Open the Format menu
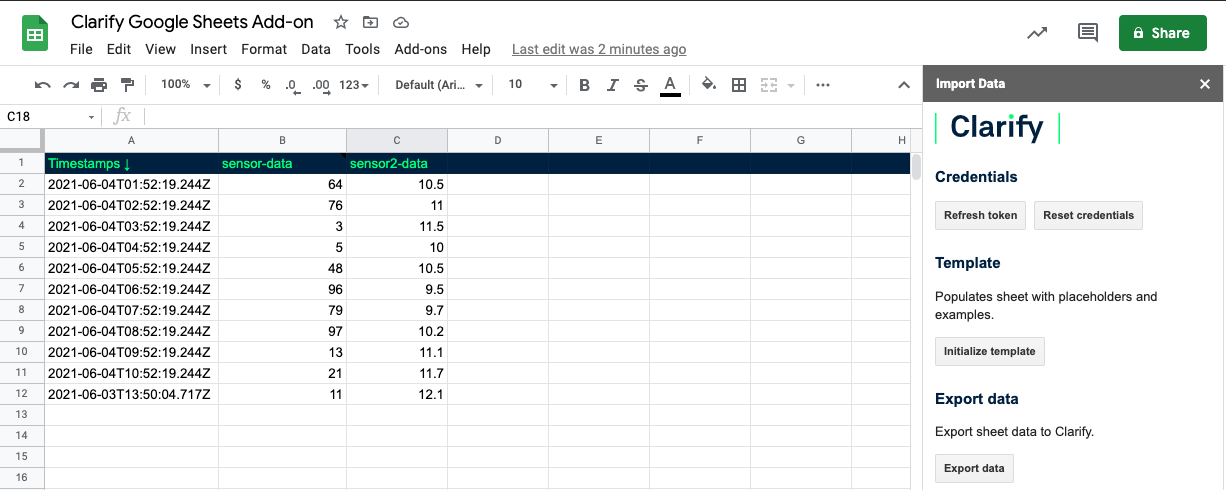The width and height of the screenshot is (1226, 490). pos(264,49)
